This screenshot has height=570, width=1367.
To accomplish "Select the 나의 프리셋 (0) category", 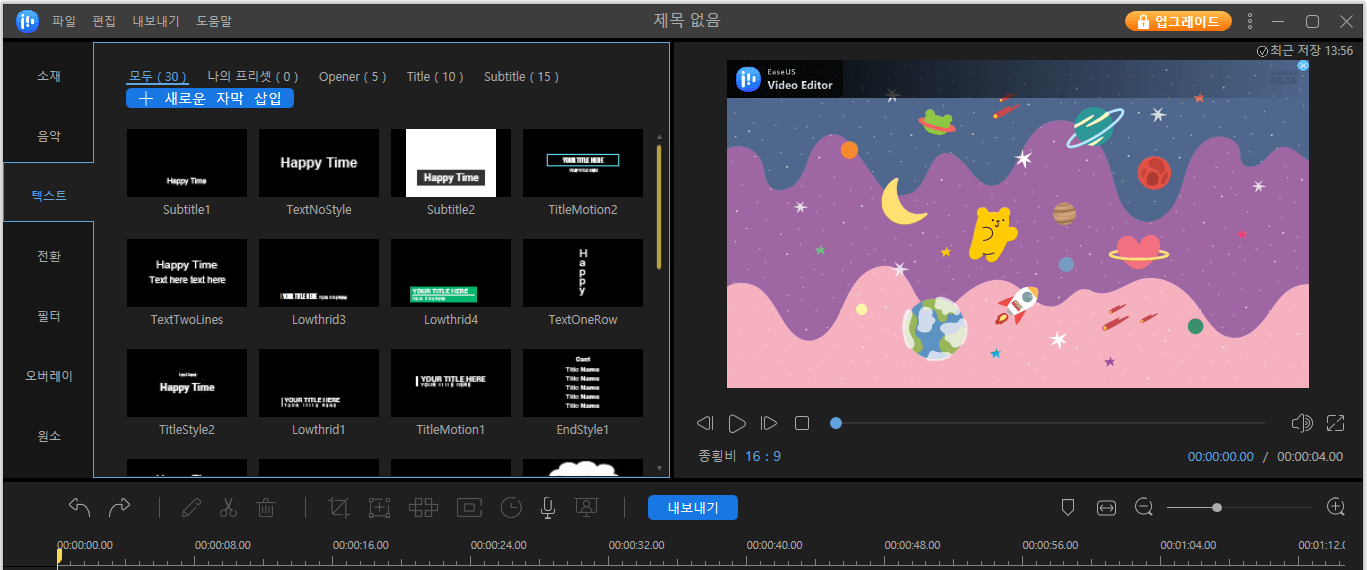I will (x=253, y=77).
